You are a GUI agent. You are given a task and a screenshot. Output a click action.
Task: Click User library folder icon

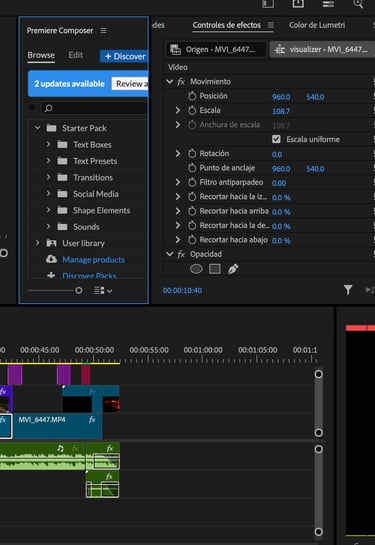[51, 243]
